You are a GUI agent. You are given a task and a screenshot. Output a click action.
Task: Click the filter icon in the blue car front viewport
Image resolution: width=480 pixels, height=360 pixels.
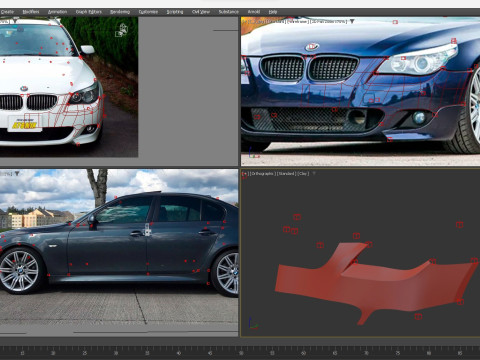coord(352,22)
